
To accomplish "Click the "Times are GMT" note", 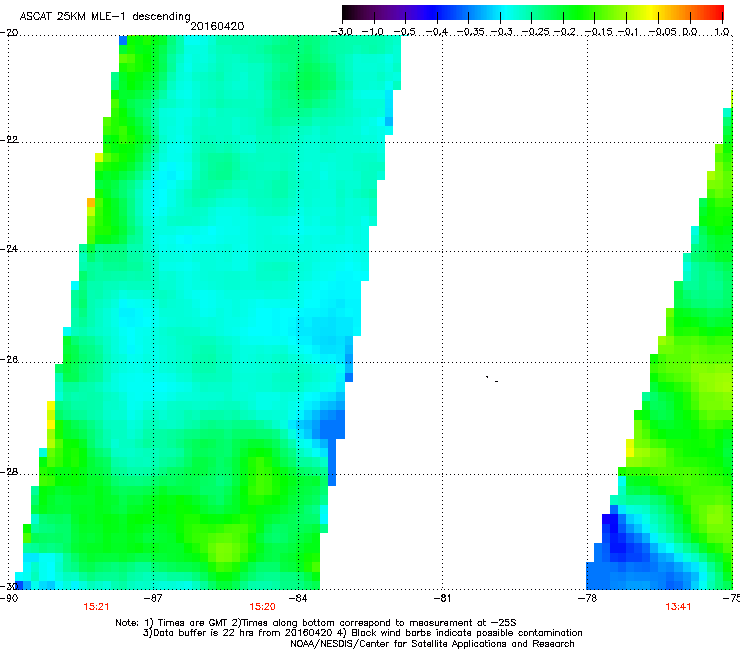I will [x=185, y=623].
